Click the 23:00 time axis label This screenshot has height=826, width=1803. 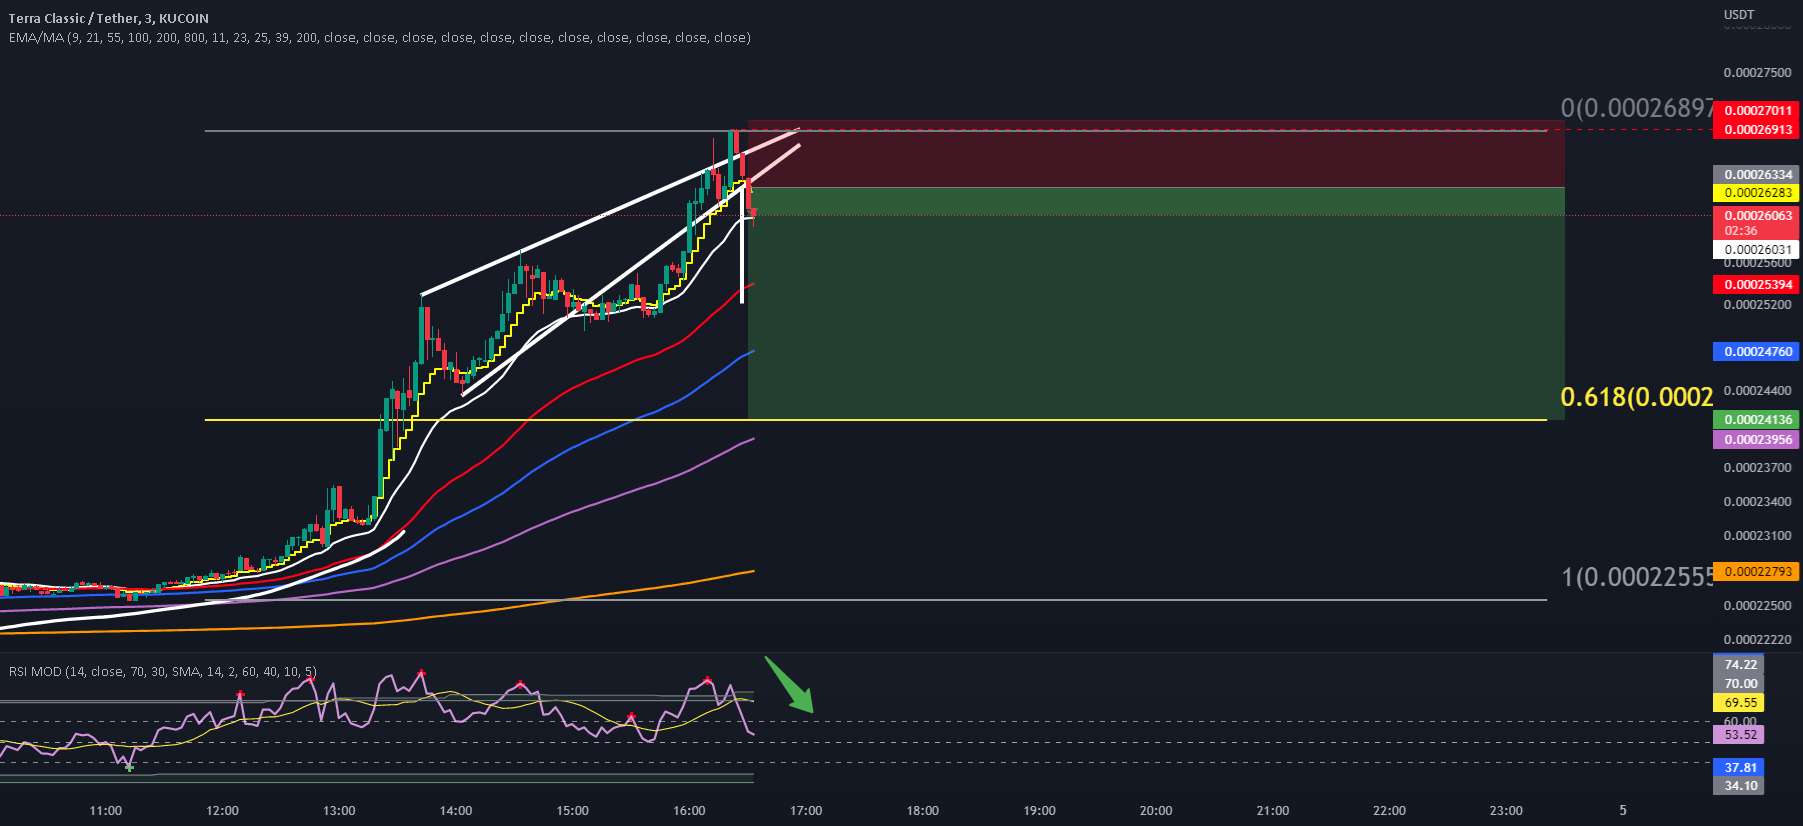(1506, 810)
